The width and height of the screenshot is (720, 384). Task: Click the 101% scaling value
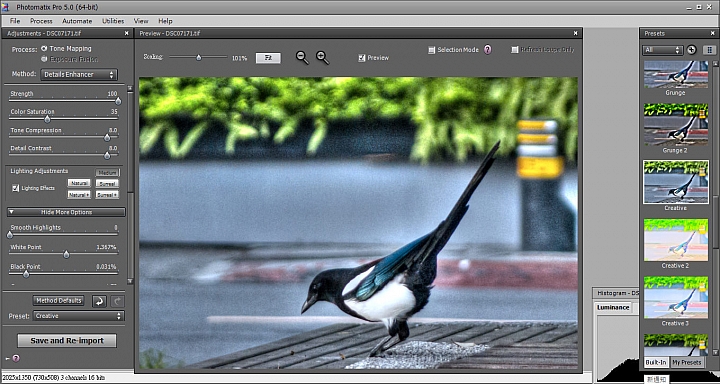pyautogui.click(x=239, y=58)
